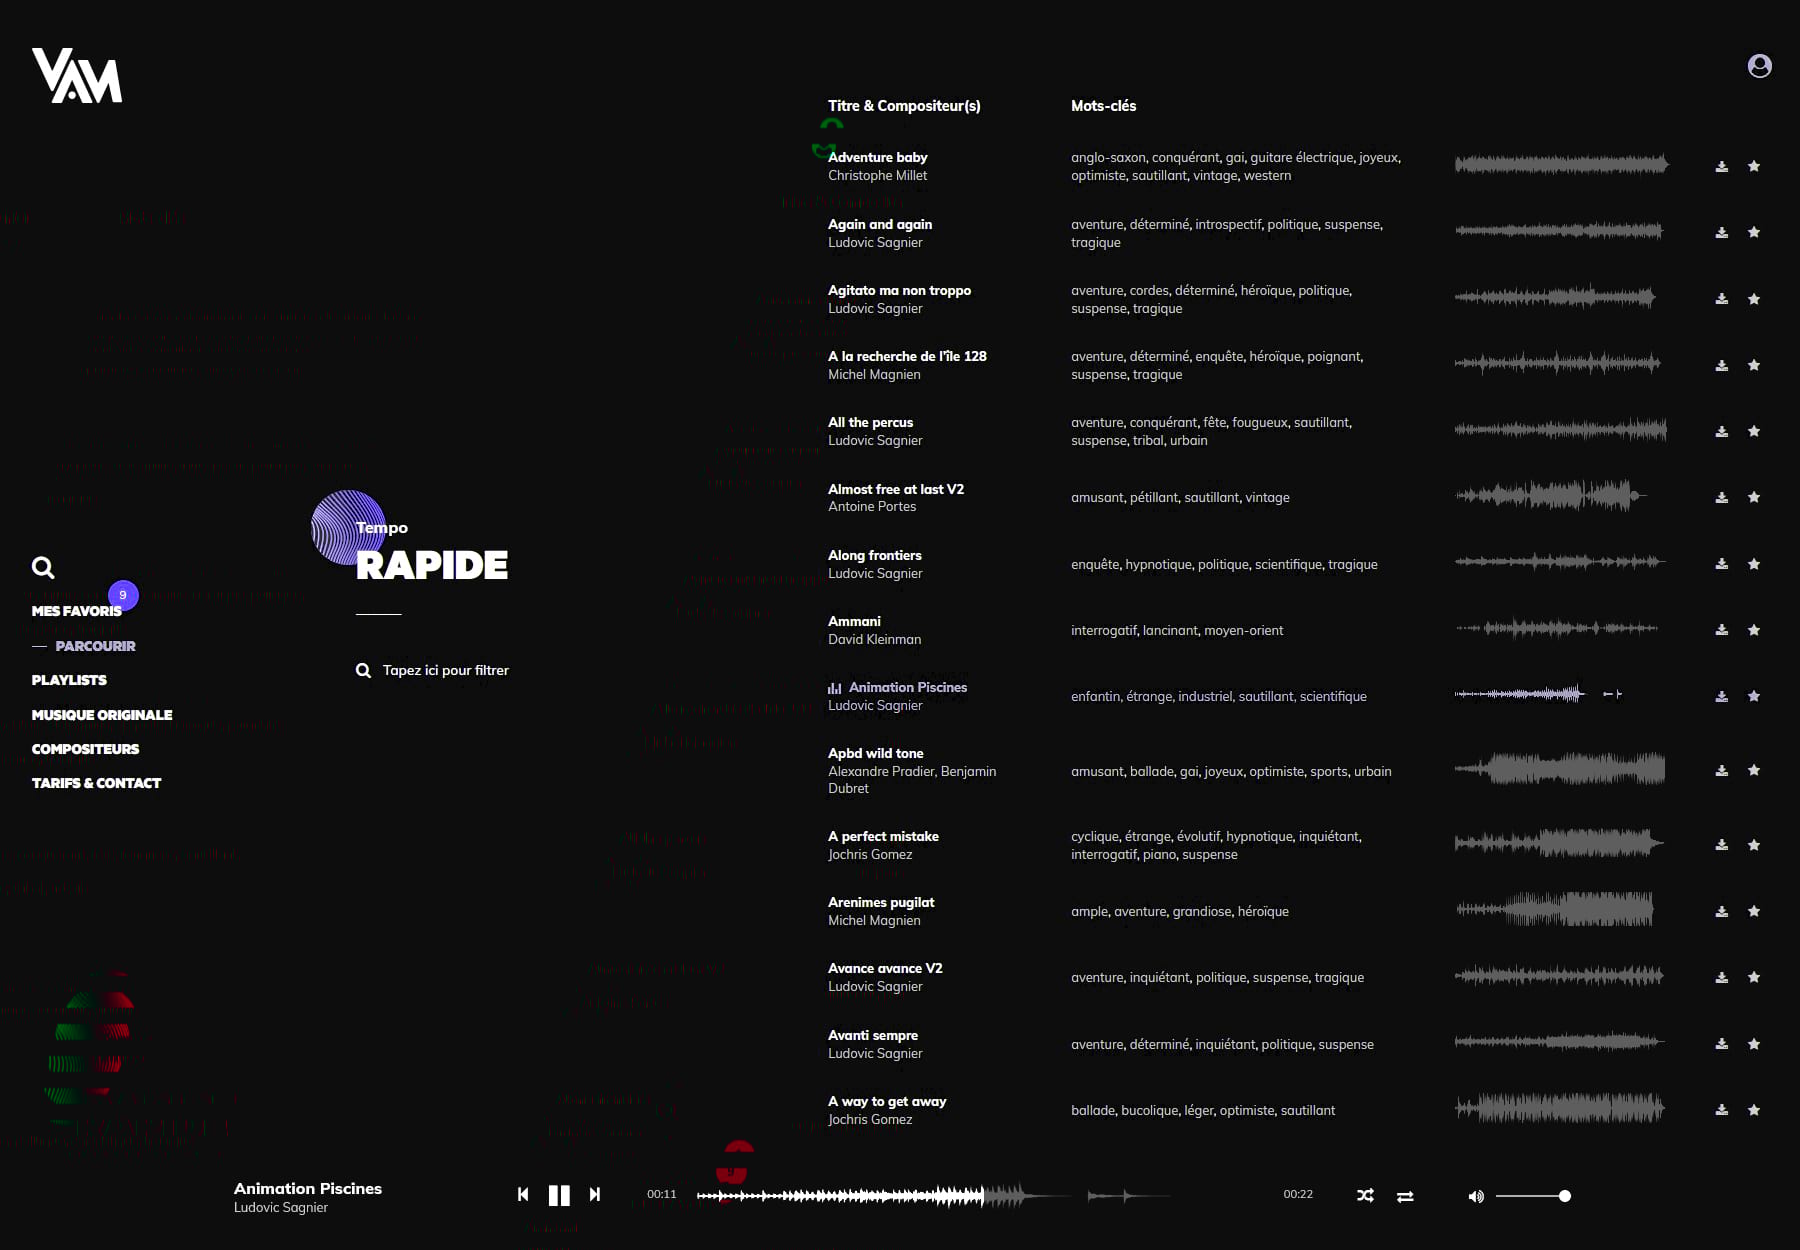Go to the Playlists section
The width and height of the screenshot is (1800, 1250).
(x=69, y=680)
